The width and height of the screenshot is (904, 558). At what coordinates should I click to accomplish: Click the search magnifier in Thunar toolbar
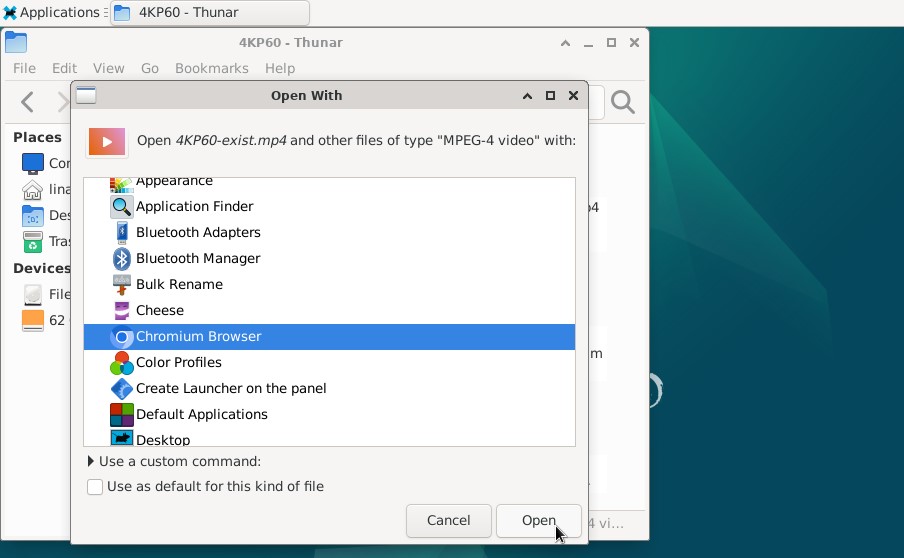tap(622, 102)
